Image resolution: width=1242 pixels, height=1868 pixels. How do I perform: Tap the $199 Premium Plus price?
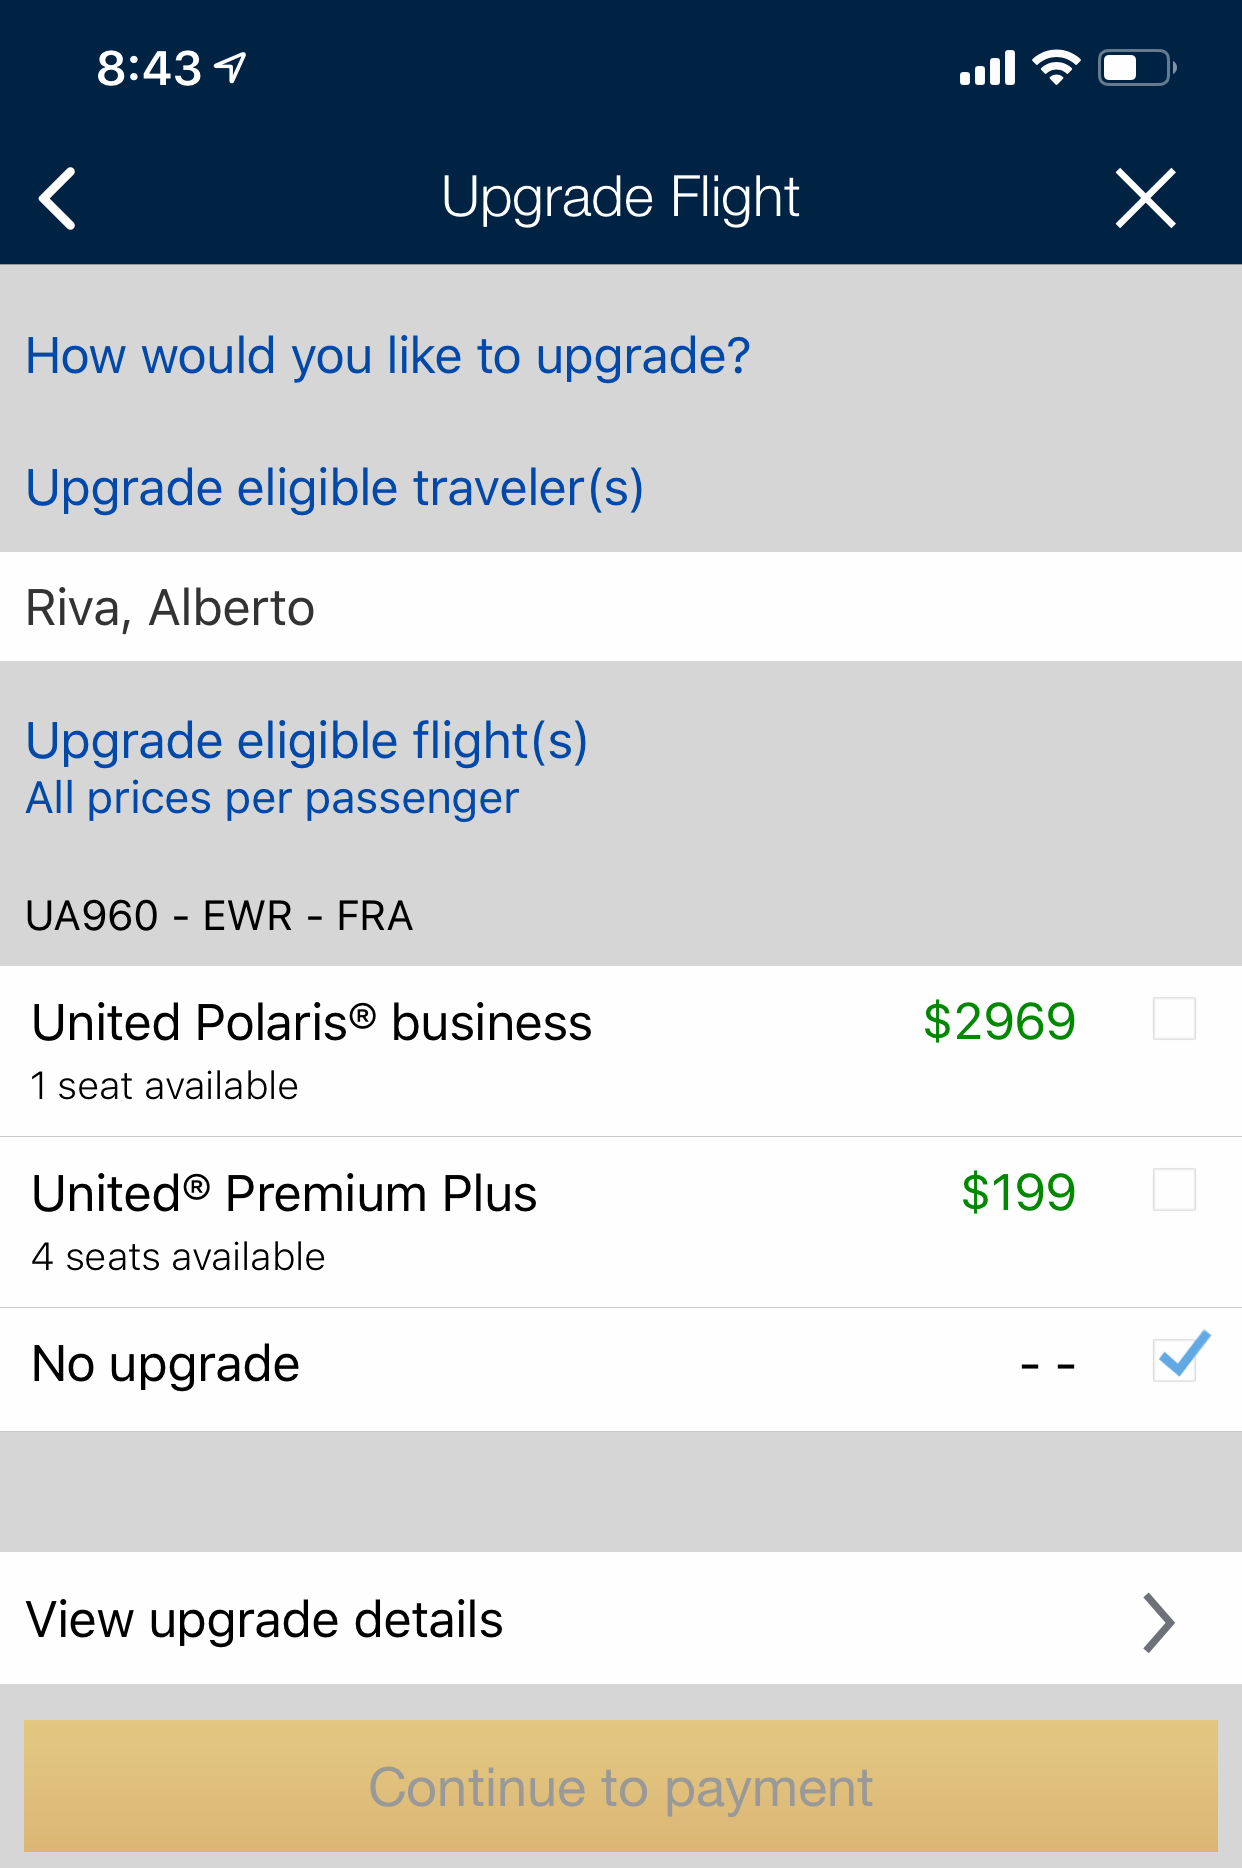[x=1017, y=1193]
